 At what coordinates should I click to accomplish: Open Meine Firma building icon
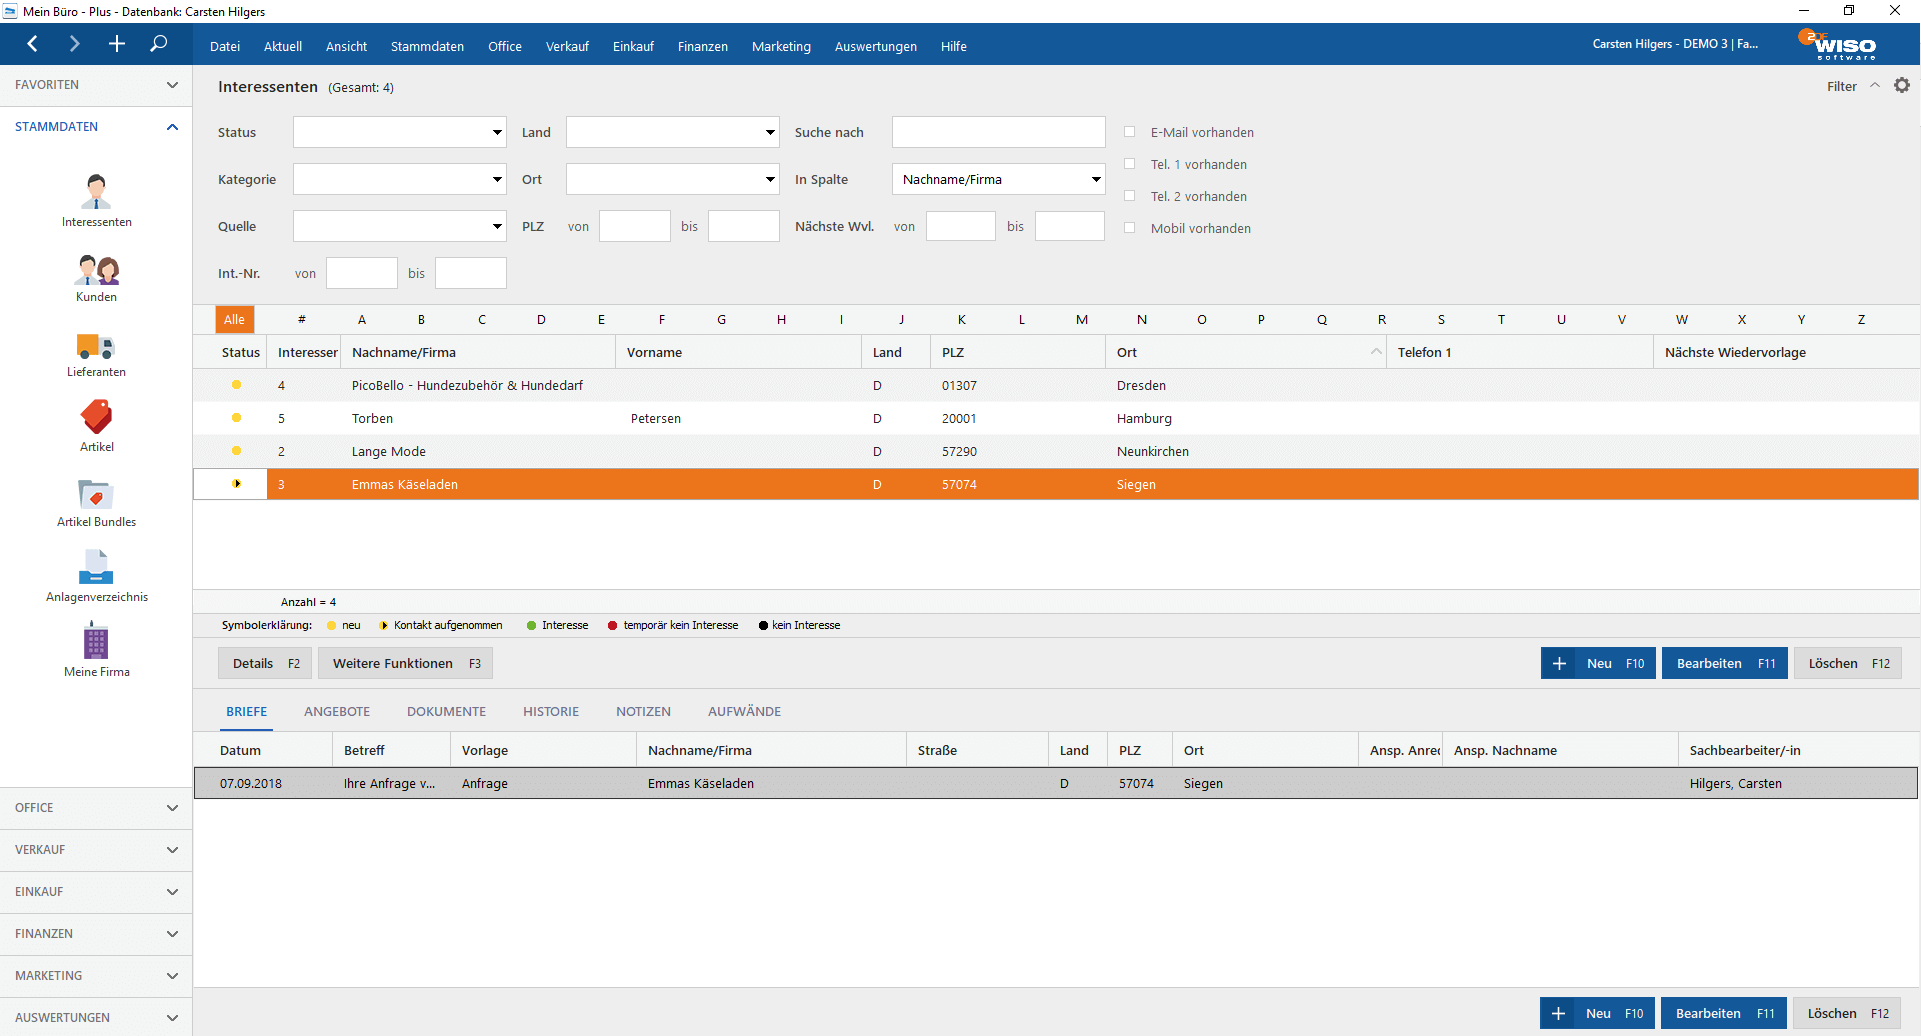click(x=96, y=642)
